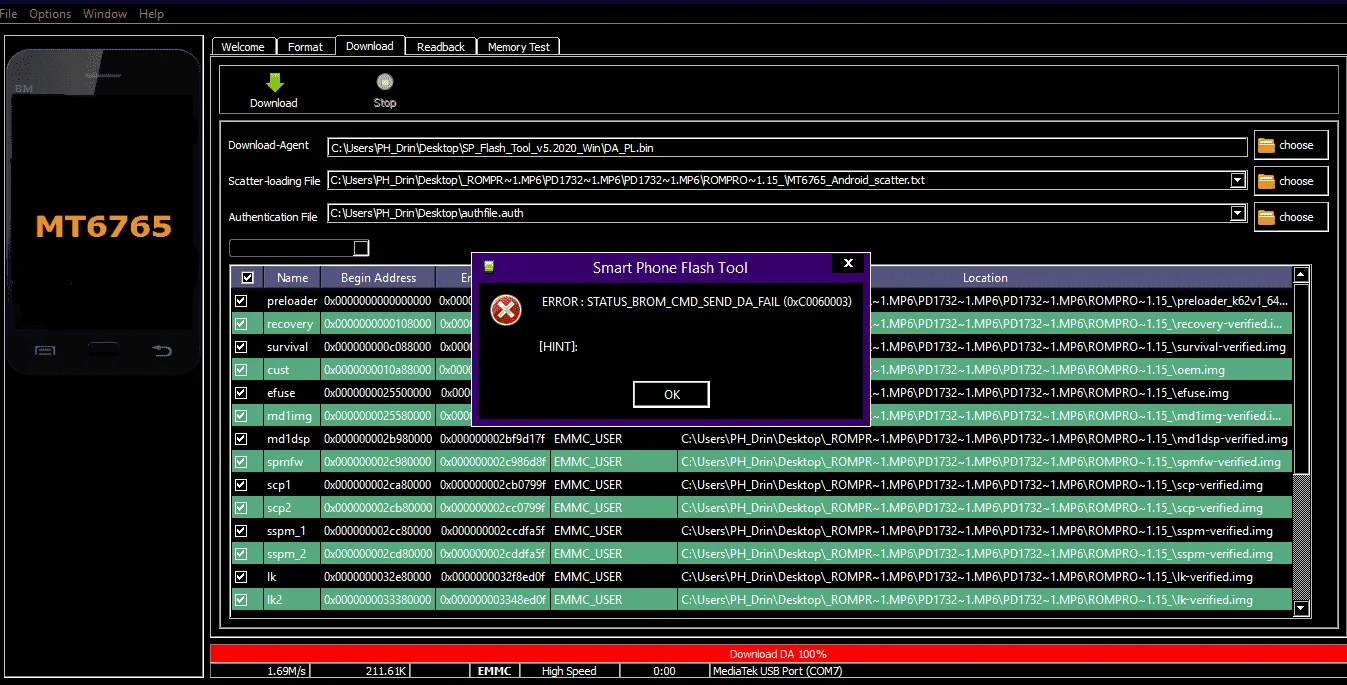
Task: Uncheck the sspm_1 partition checkbox
Action: click(240, 531)
